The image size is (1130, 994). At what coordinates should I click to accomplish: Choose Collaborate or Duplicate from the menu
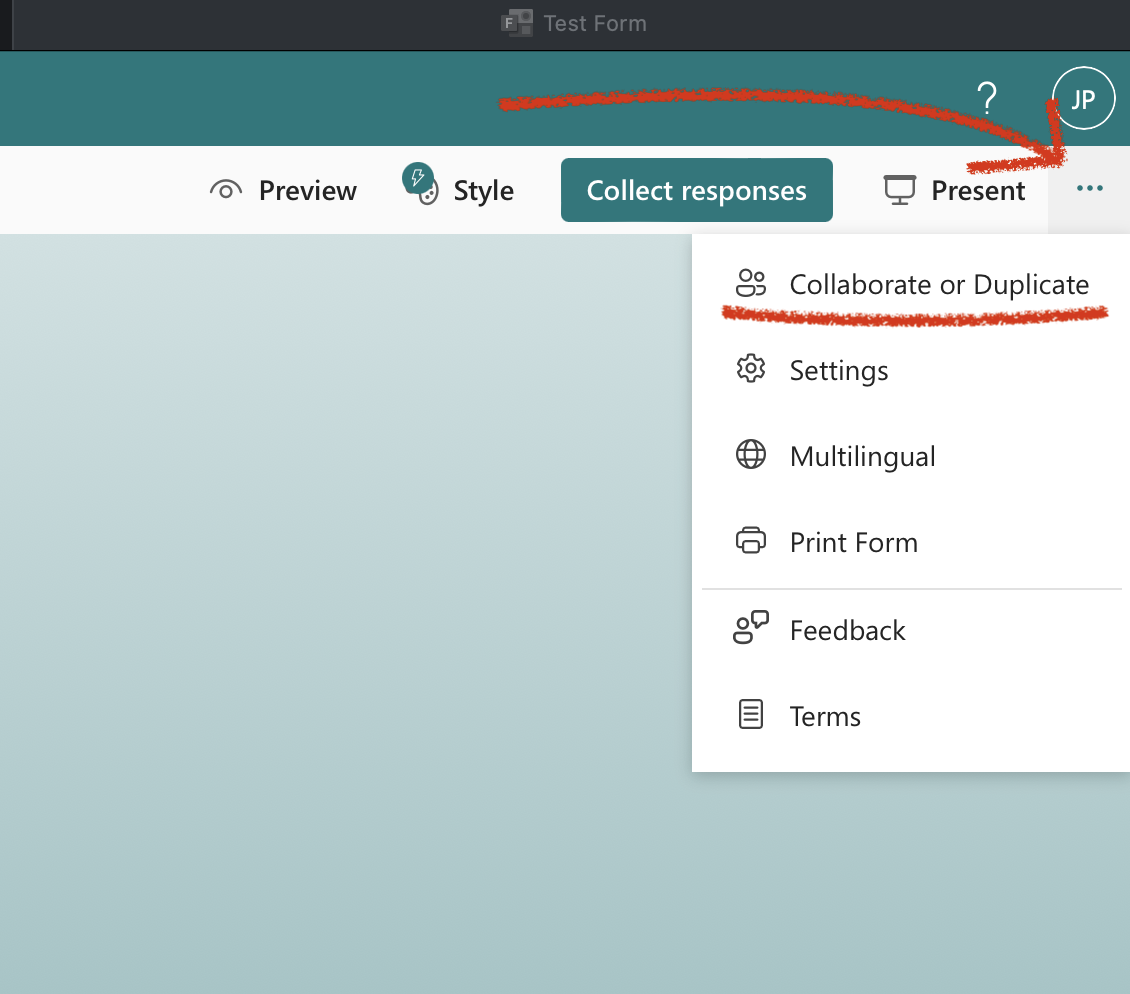pyautogui.click(x=938, y=285)
